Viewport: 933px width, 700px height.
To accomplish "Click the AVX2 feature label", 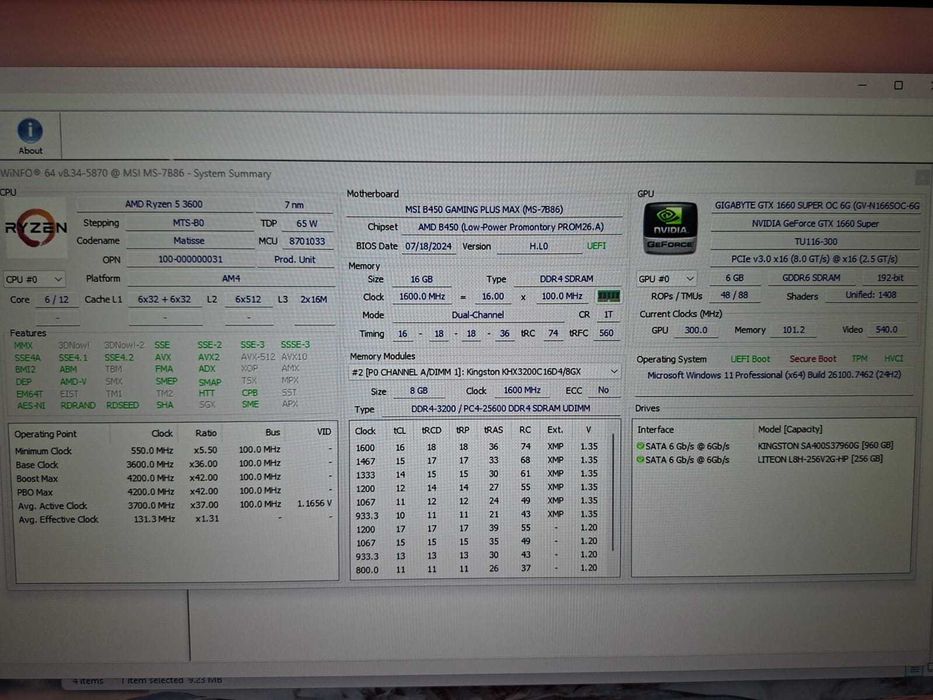I will coord(209,357).
